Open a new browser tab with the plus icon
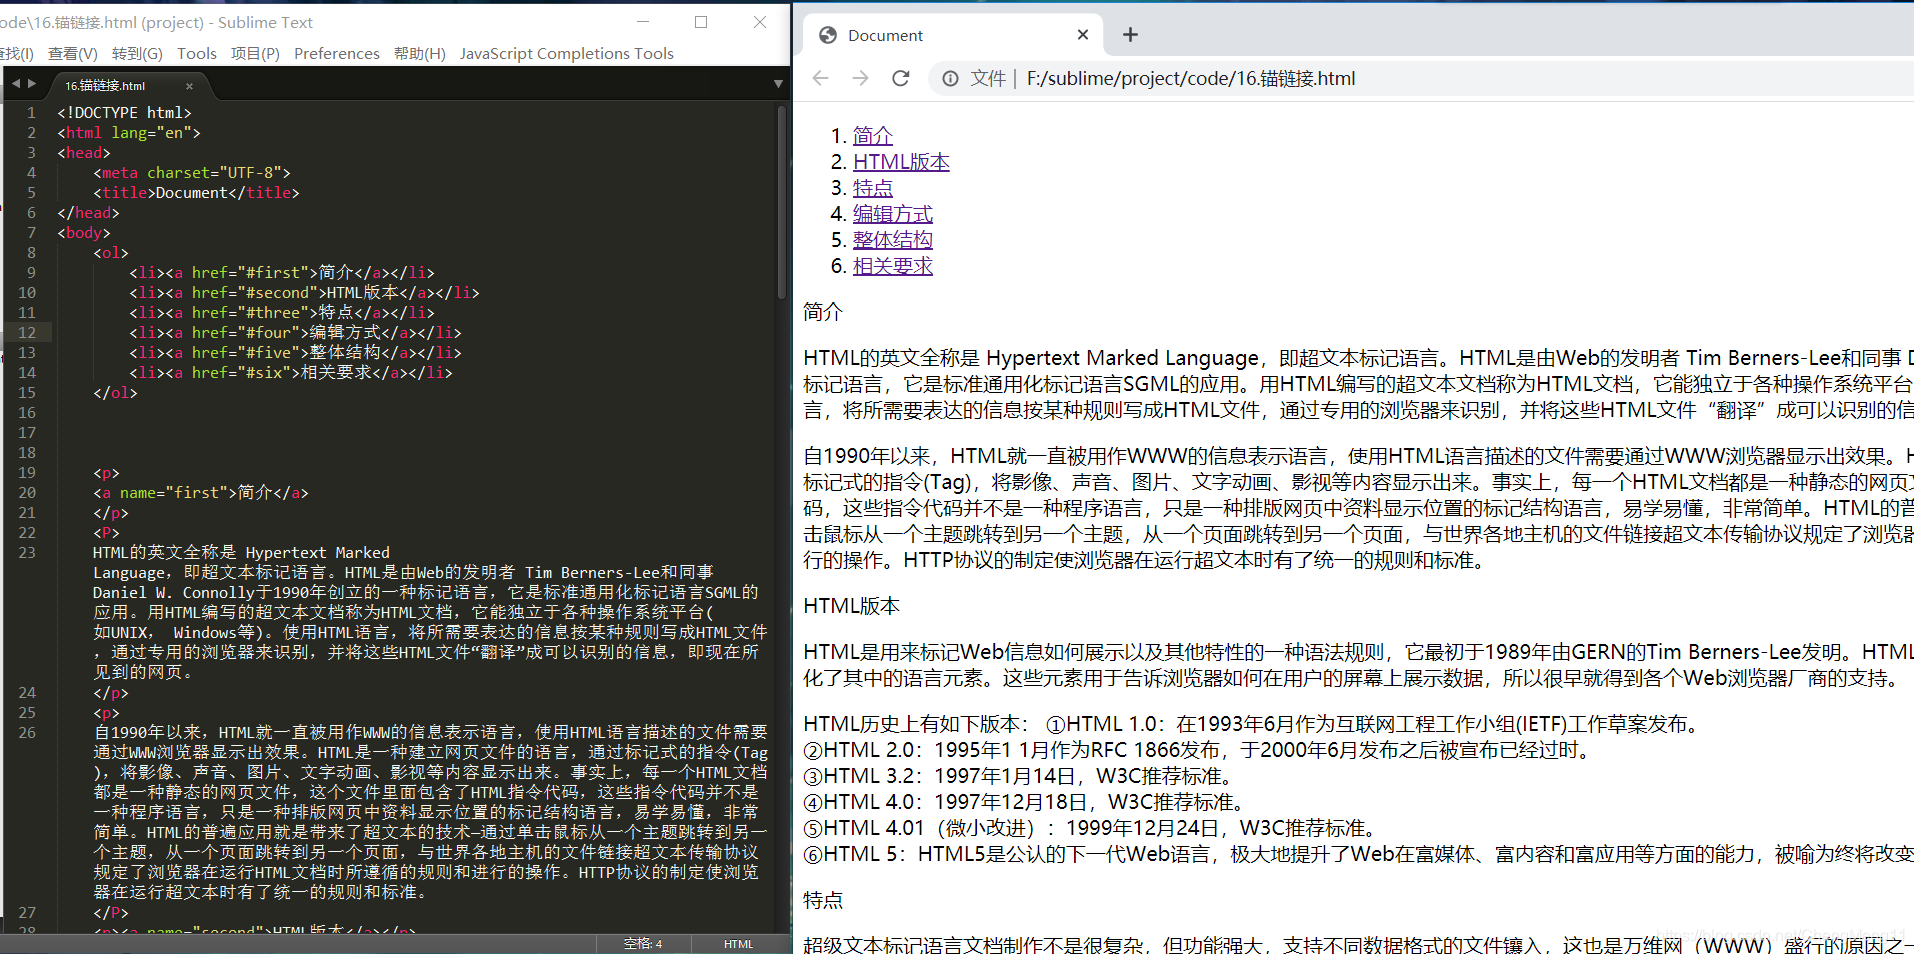Screen dimensions: 1914x954 [x=1130, y=34]
